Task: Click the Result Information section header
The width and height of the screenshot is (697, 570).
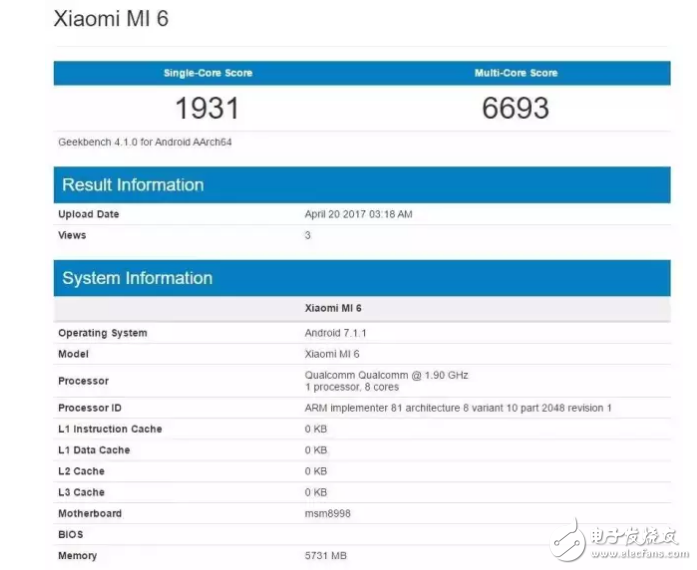Action: coord(133,185)
